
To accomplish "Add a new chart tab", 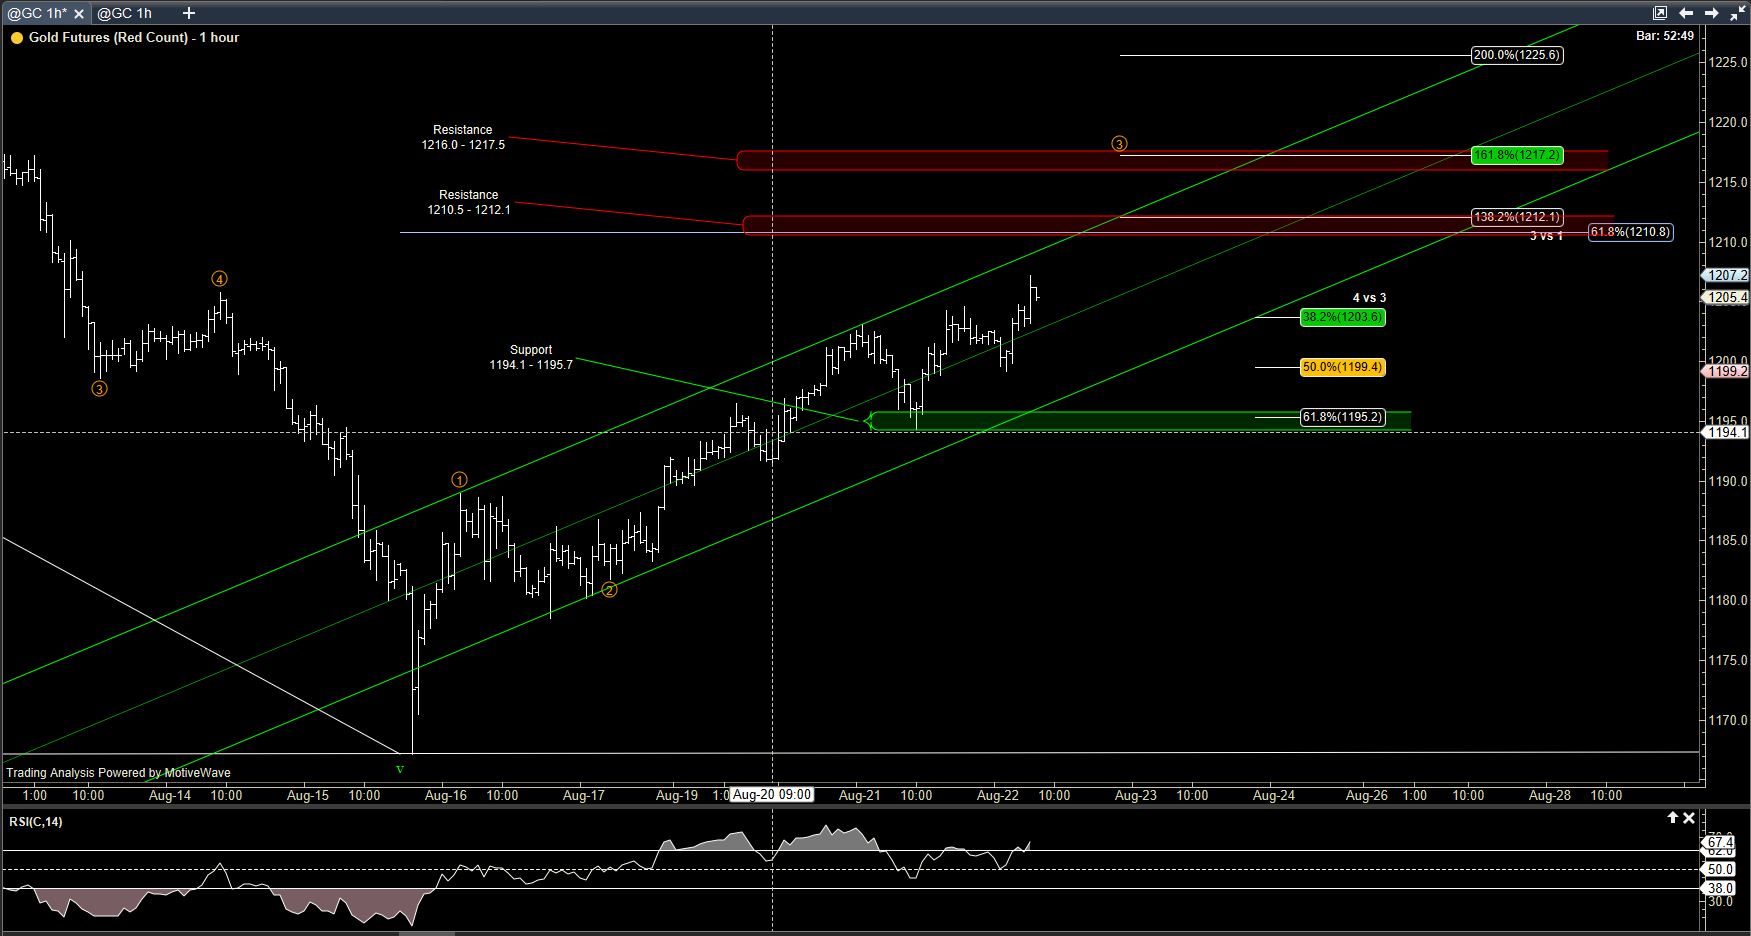I will pos(188,13).
